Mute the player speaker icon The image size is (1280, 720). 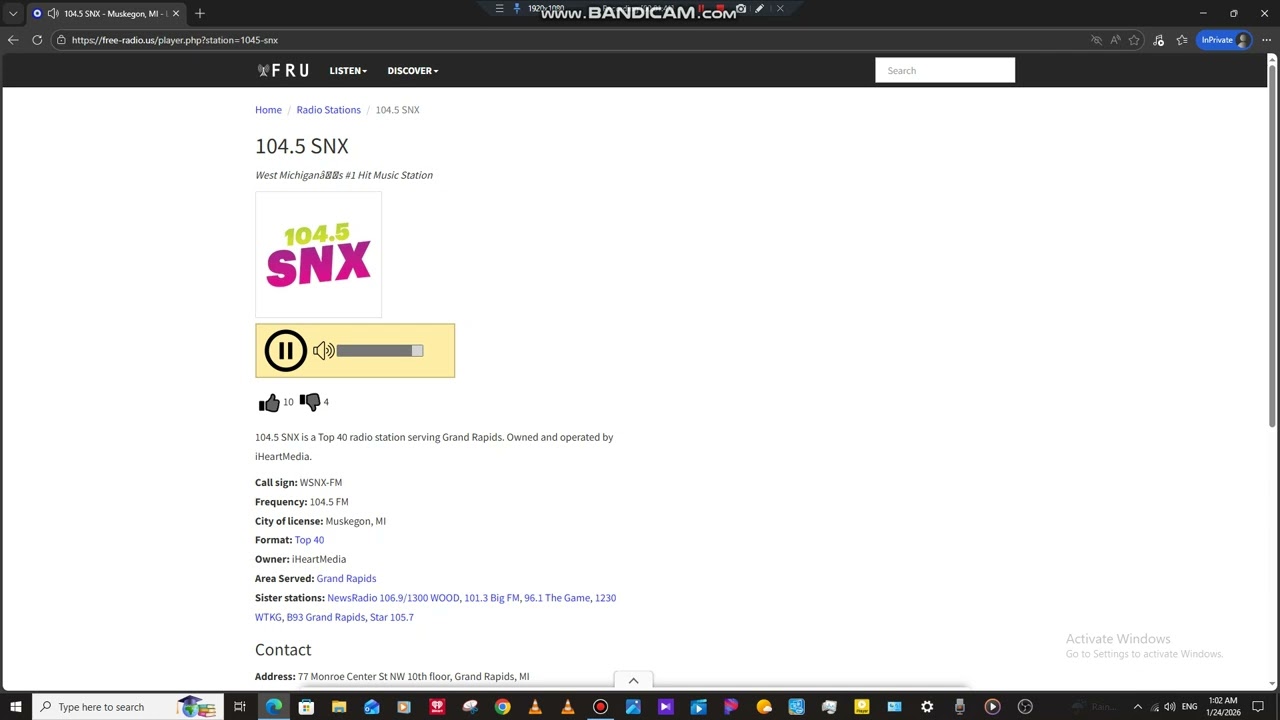point(323,351)
